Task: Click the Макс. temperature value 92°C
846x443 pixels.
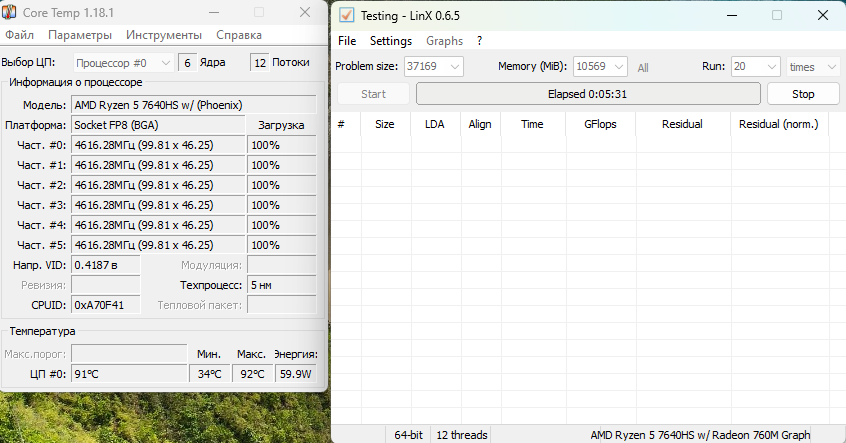Action: pos(252,373)
